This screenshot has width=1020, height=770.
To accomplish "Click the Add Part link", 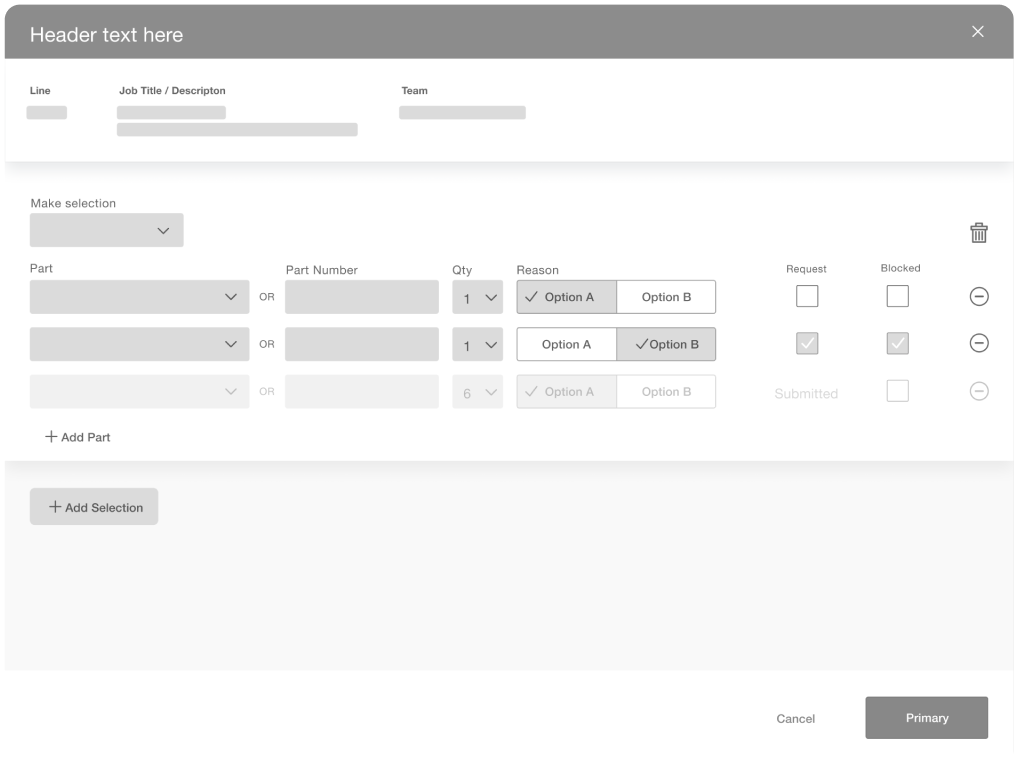I will (x=78, y=437).
